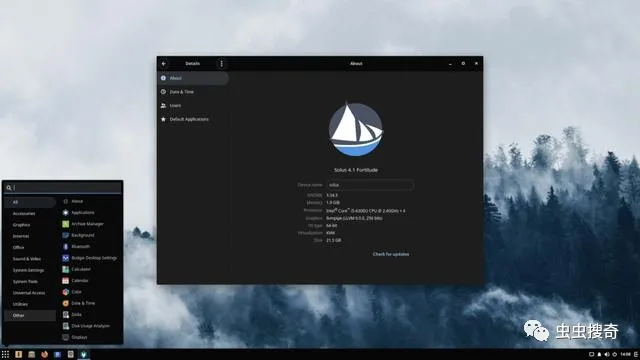
Task: Launch Firefox from the bottom panel
Action: click(x=44, y=354)
